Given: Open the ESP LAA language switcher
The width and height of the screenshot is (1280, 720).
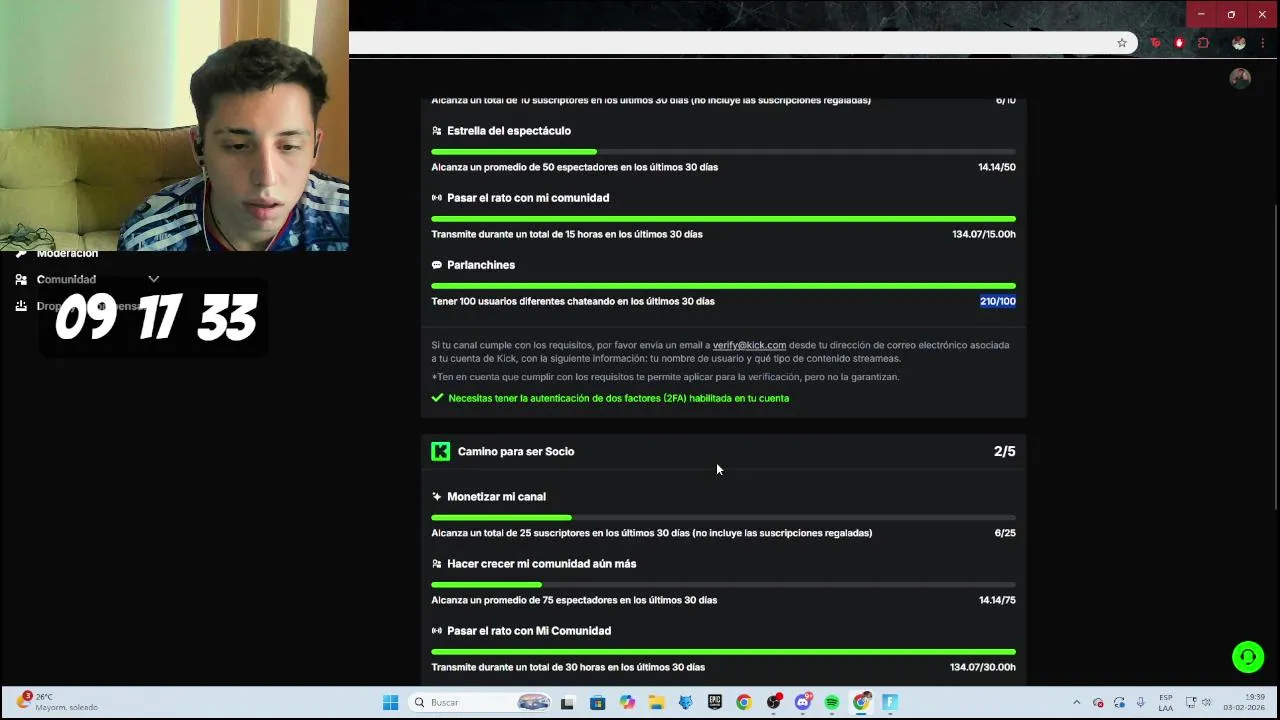Looking at the screenshot, I should tap(1166, 703).
